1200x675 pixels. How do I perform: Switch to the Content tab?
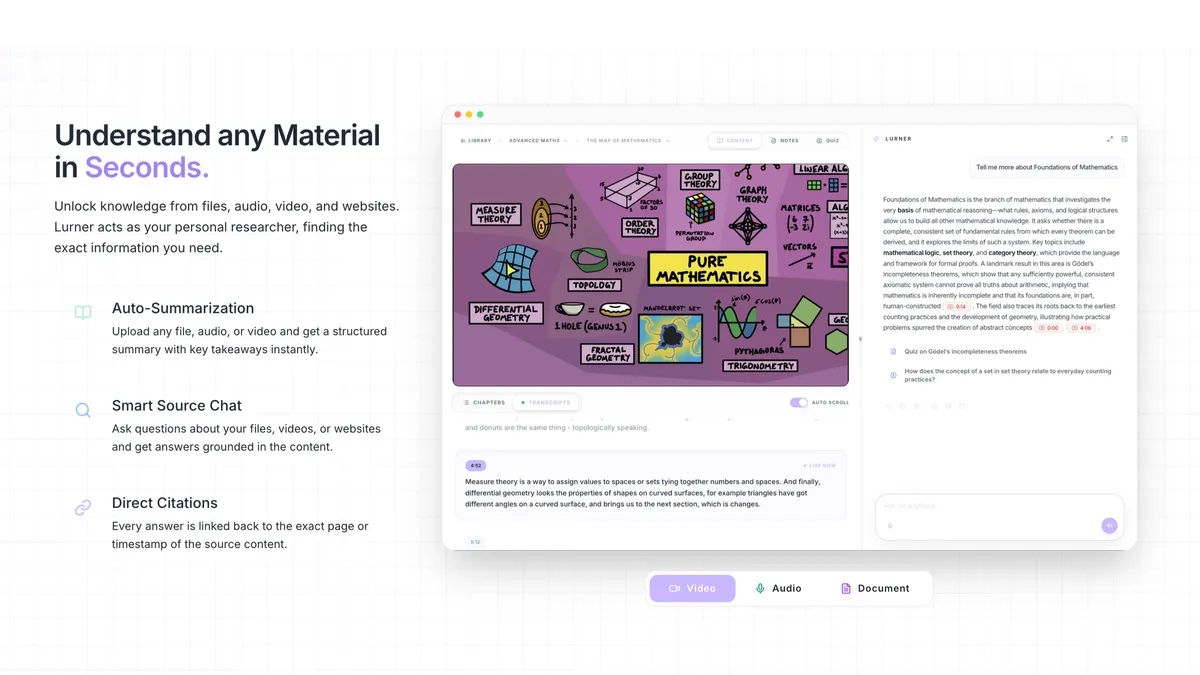click(735, 141)
